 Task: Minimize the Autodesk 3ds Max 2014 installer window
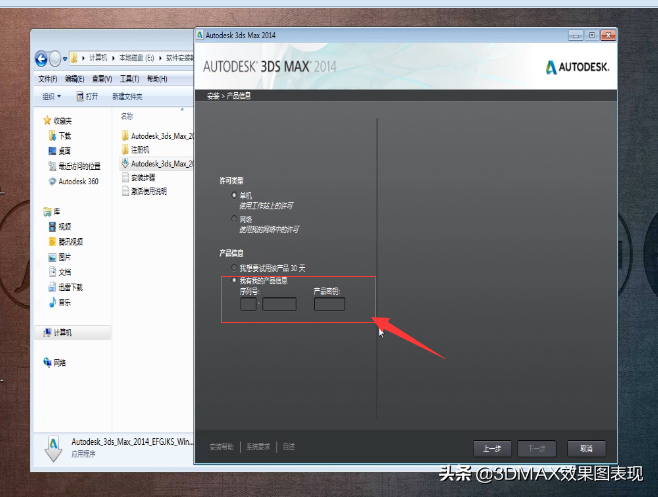click(x=576, y=35)
